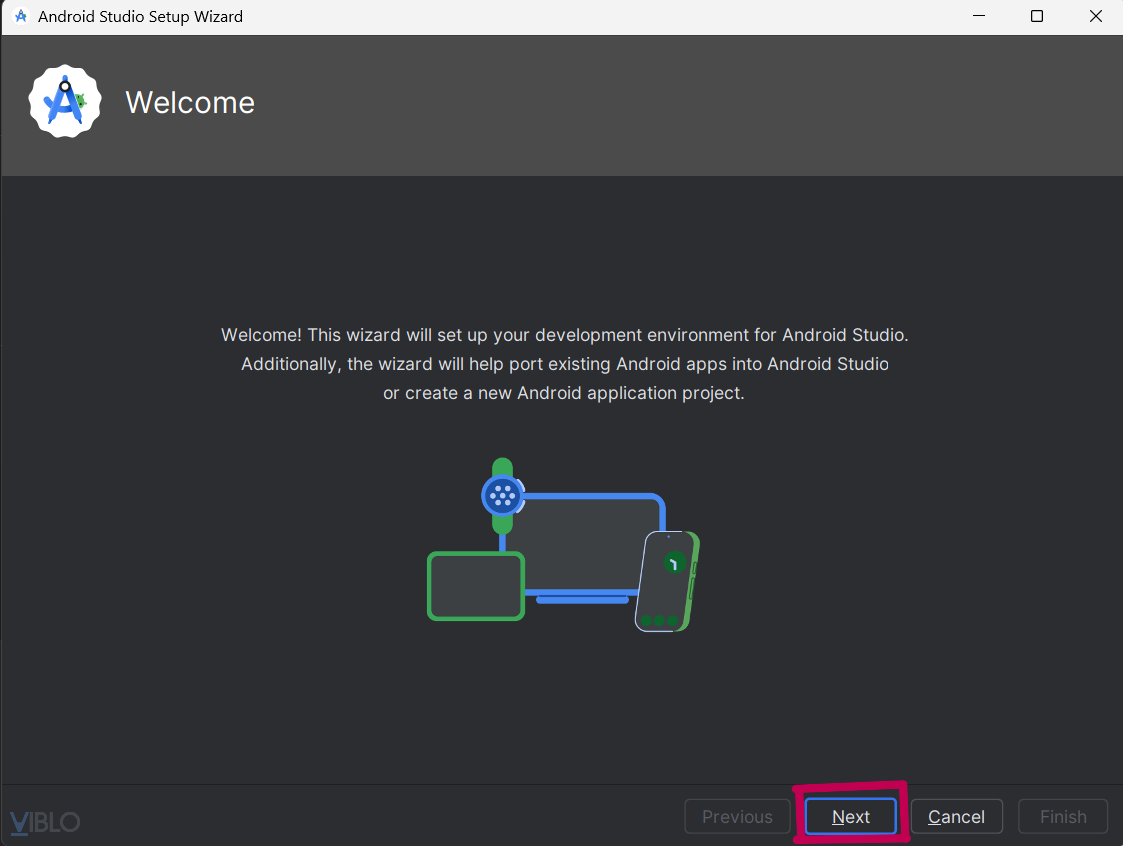Close the Setup Wizard window
The image size is (1123, 846).
1095,16
